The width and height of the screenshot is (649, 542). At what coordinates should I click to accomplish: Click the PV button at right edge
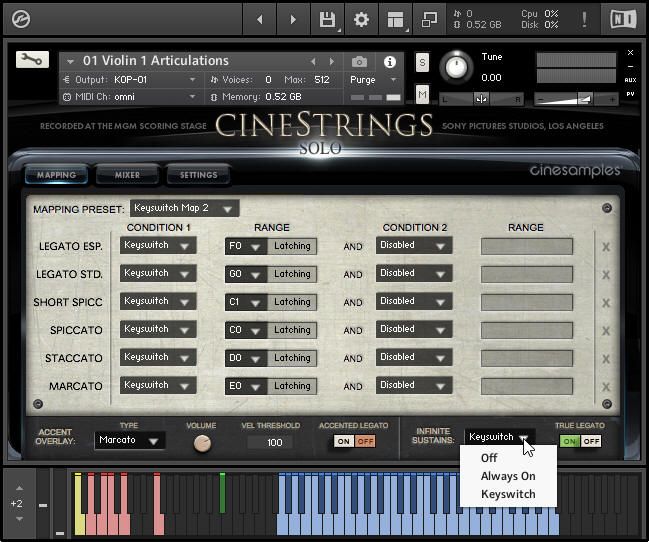click(x=630, y=94)
